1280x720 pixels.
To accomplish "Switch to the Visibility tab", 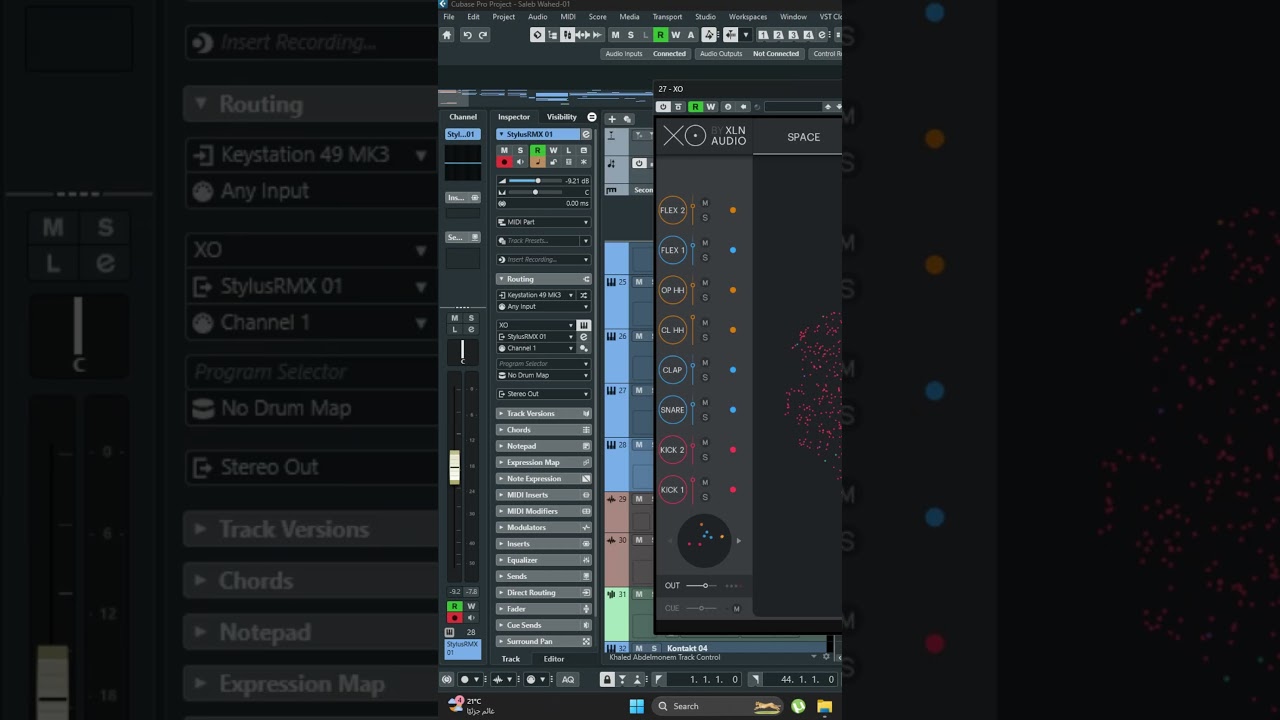I will click(x=561, y=117).
